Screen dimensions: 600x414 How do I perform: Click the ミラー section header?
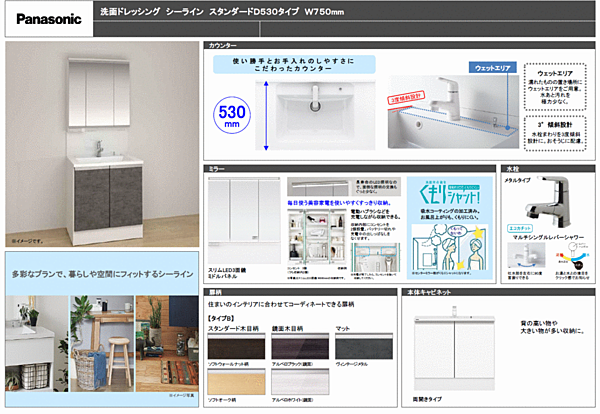click(349, 169)
